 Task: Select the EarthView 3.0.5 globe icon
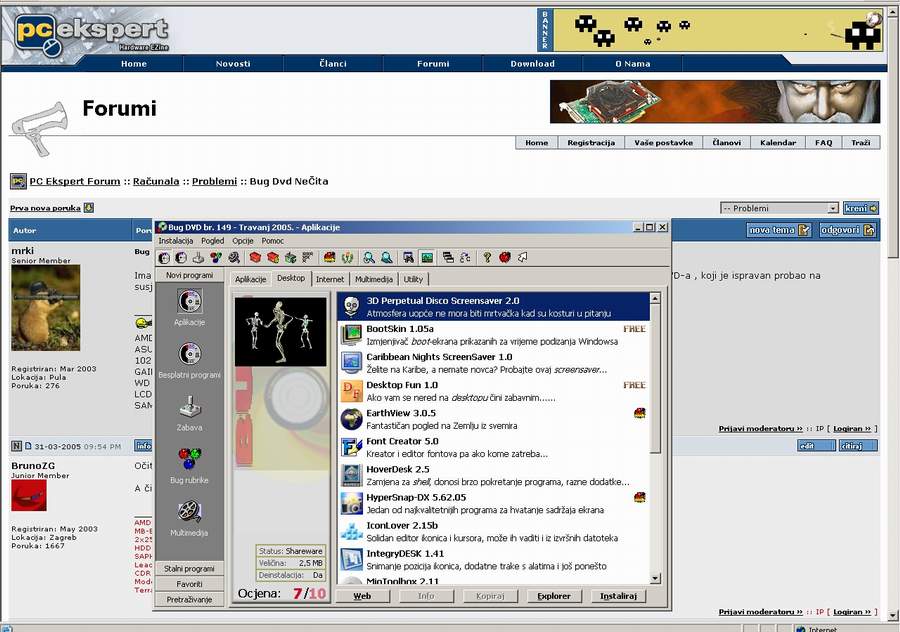[351, 419]
